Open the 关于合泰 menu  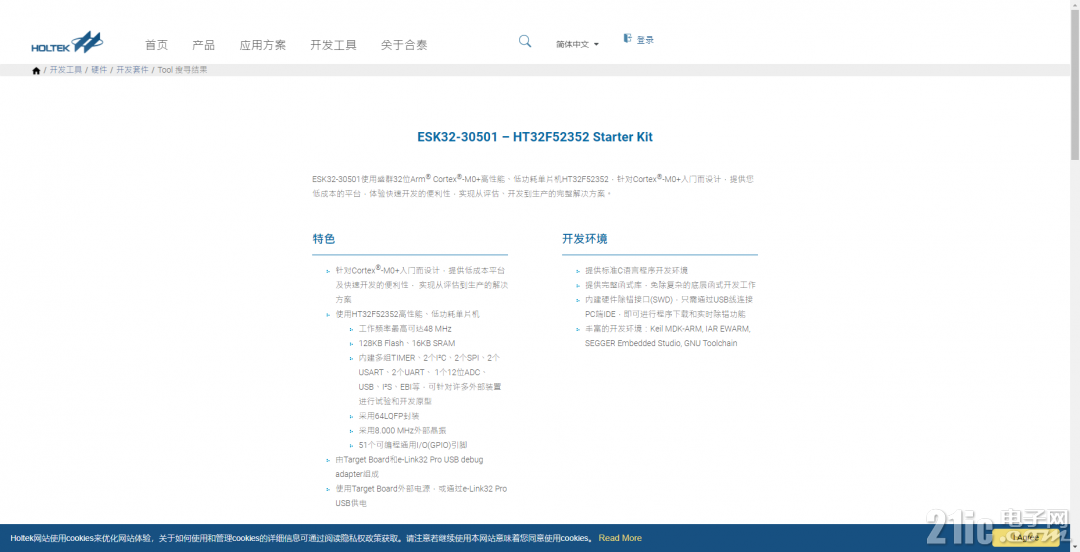[404, 45]
